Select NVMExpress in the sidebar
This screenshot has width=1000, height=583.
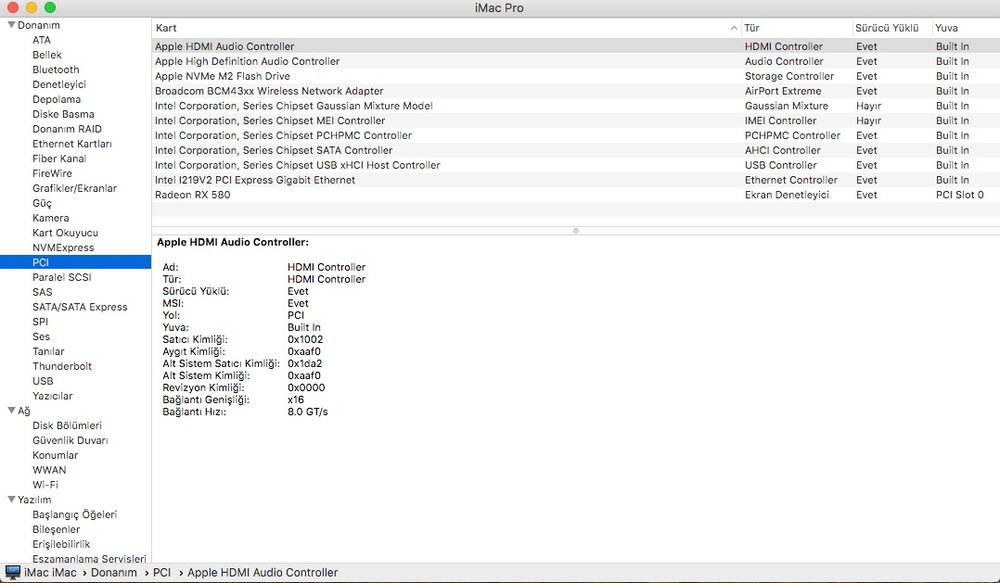(63, 247)
